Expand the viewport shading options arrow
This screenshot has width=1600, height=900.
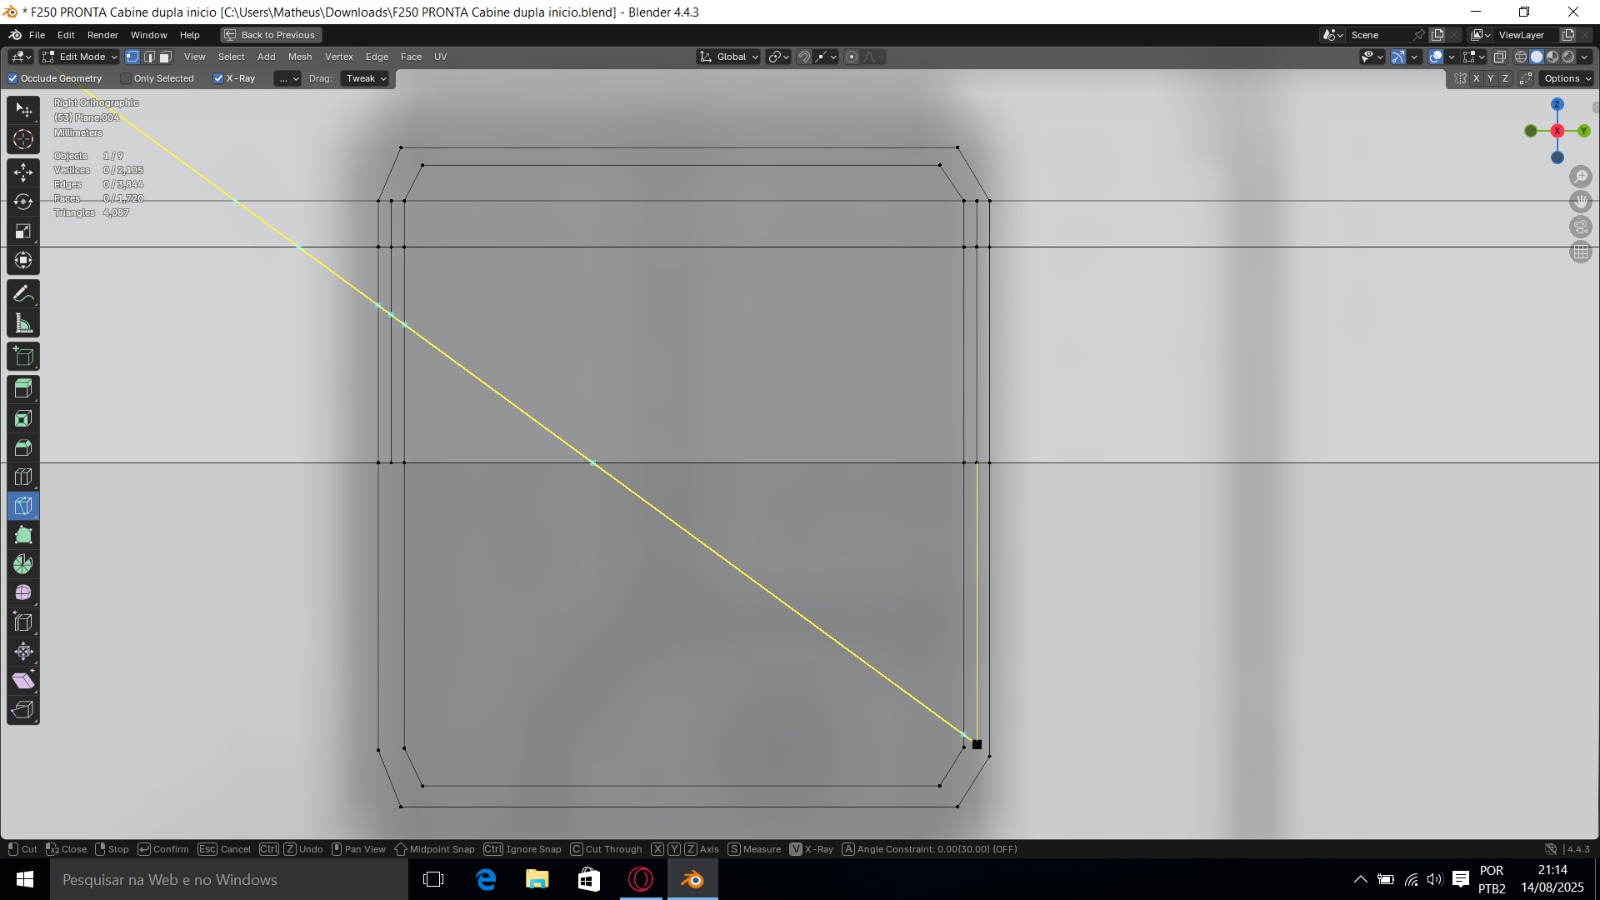(x=1585, y=57)
